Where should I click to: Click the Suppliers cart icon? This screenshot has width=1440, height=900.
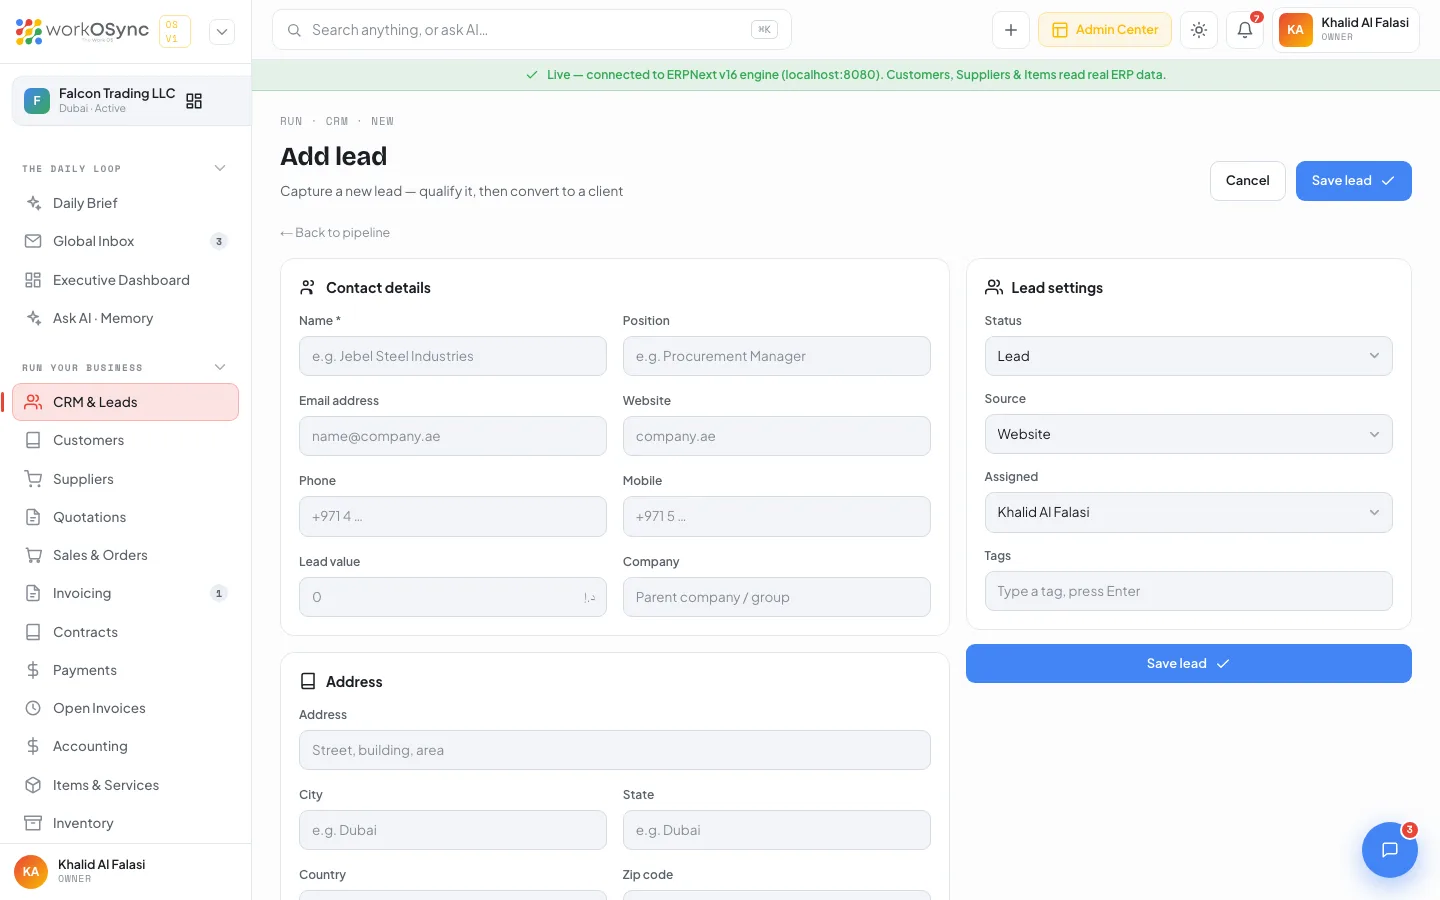pos(33,479)
